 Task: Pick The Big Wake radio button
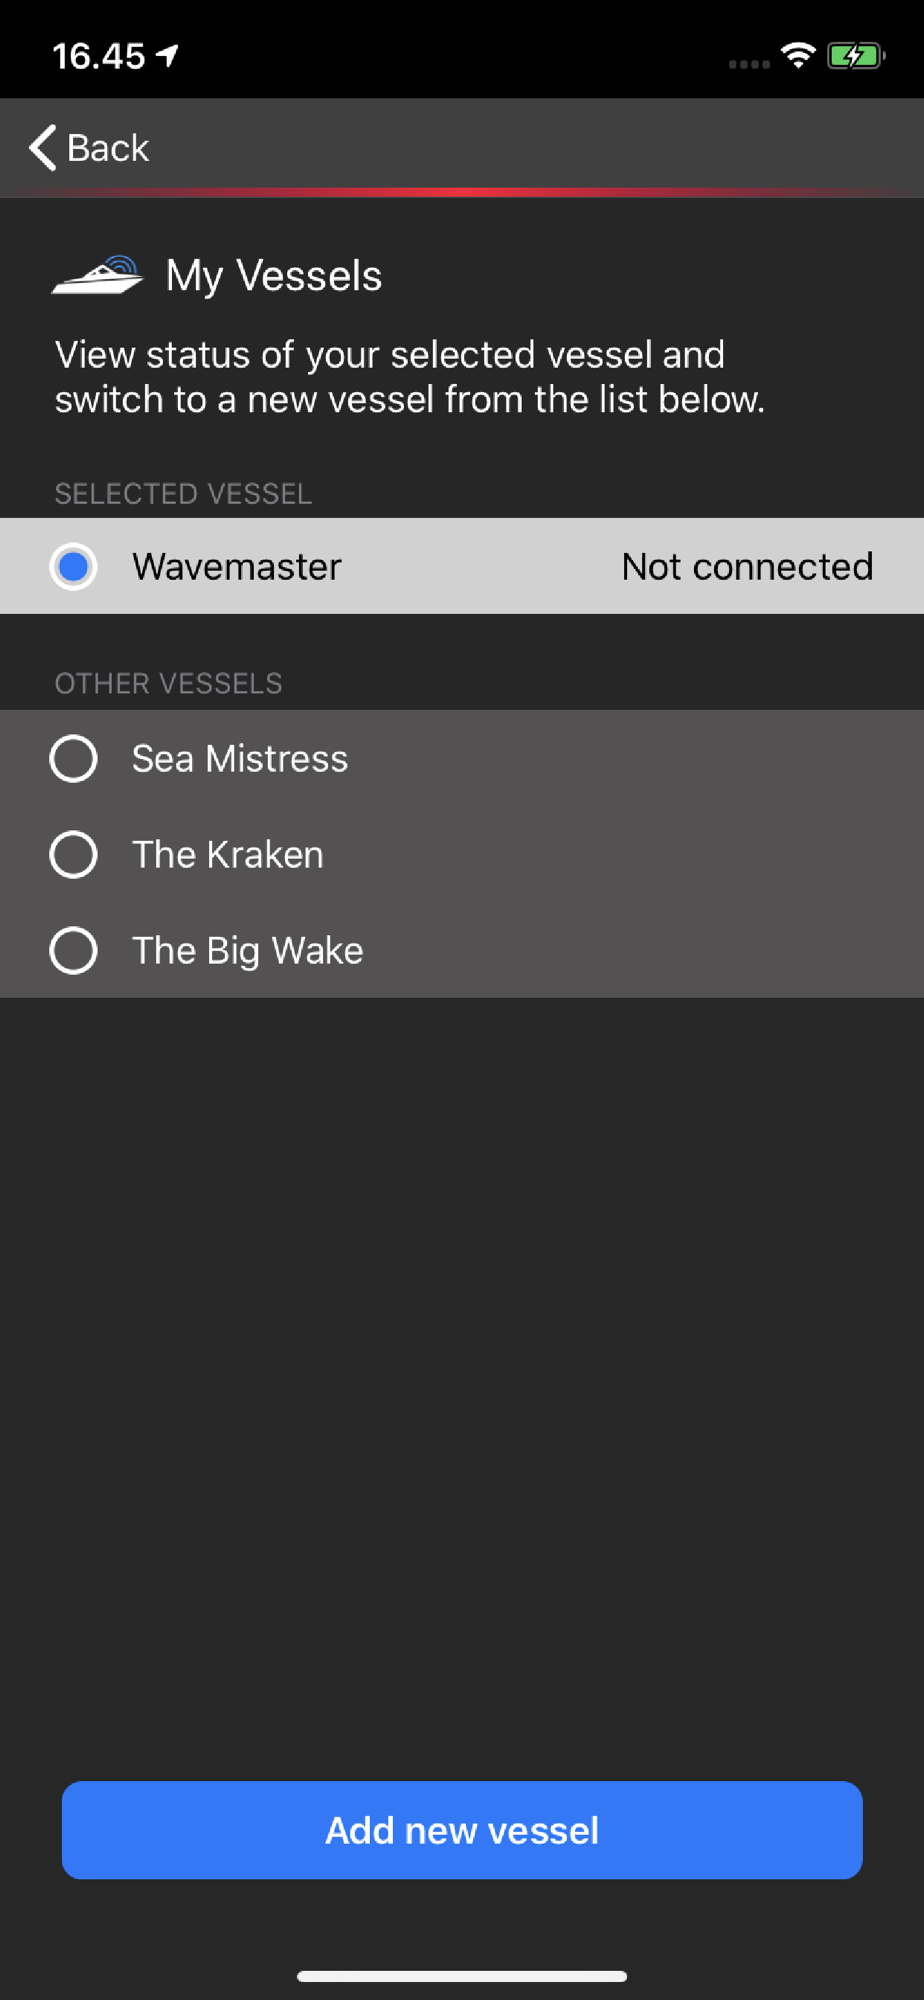[73, 950]
